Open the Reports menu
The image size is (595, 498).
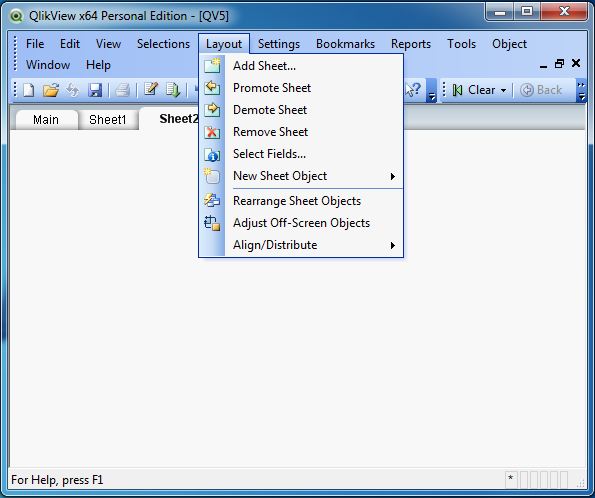[x=411, y=44]
